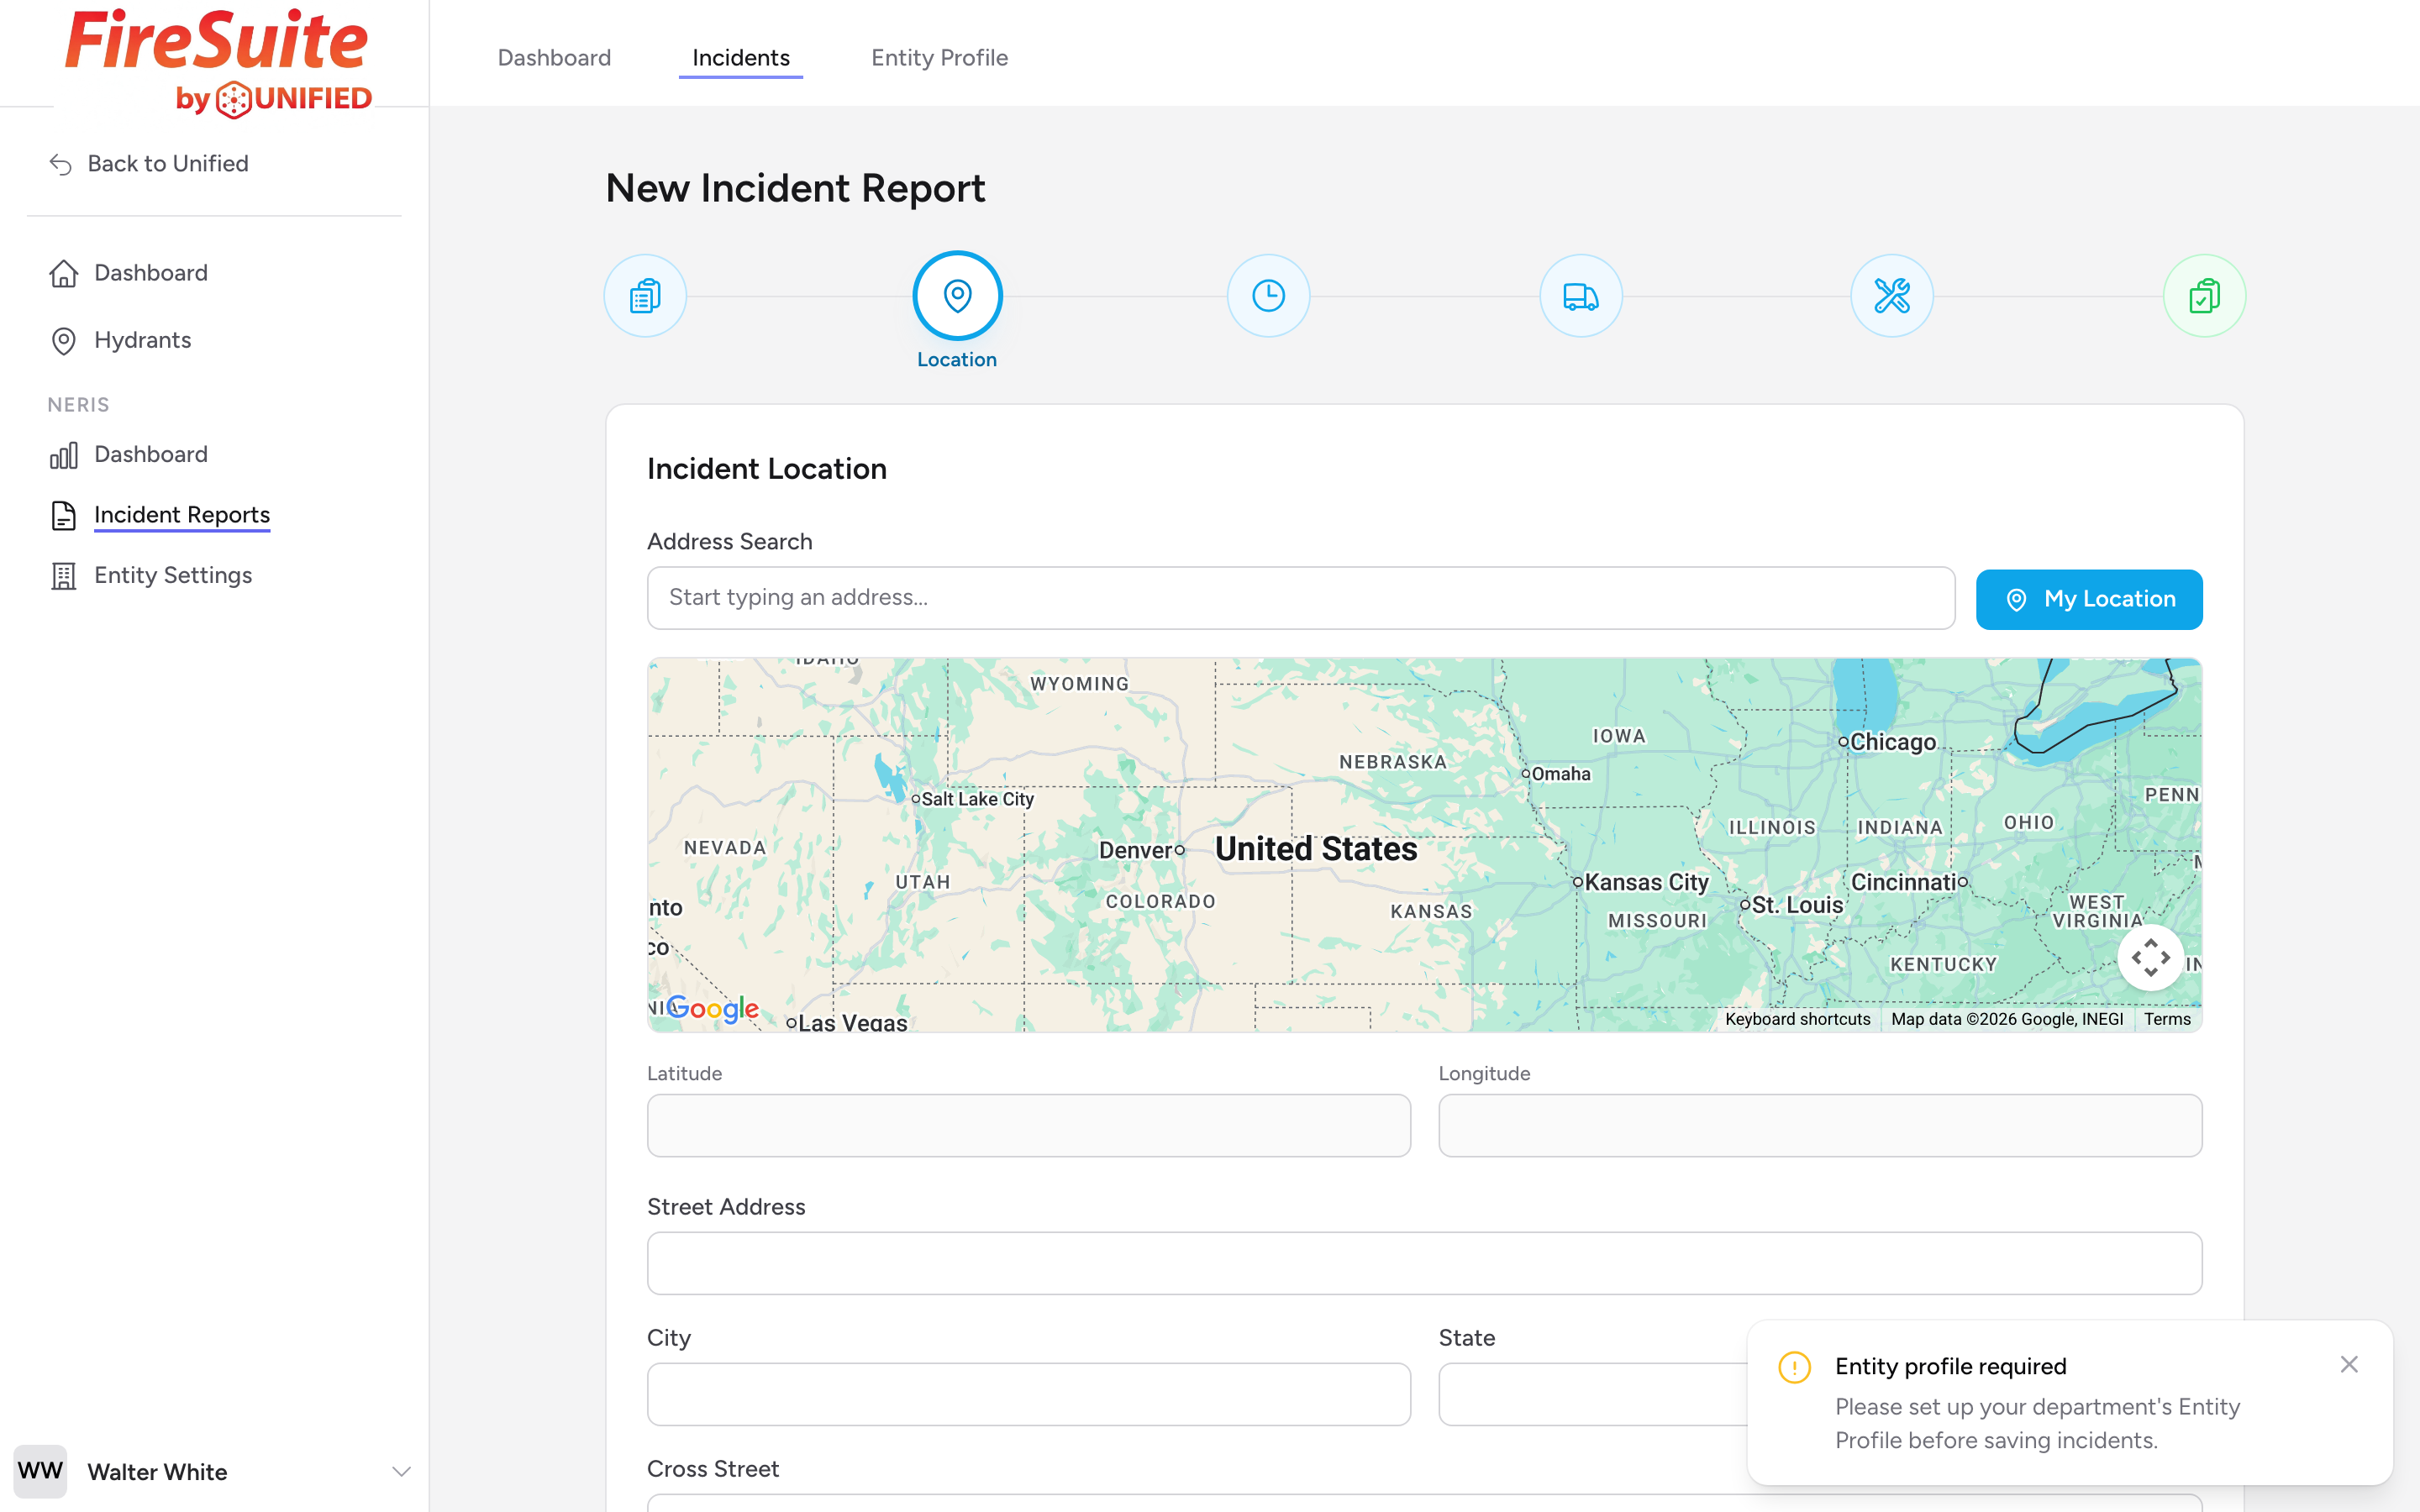Open map Keyboard shortcuts
The width and height of the screenshot is (2420, 1512).
point(1797,1019)
